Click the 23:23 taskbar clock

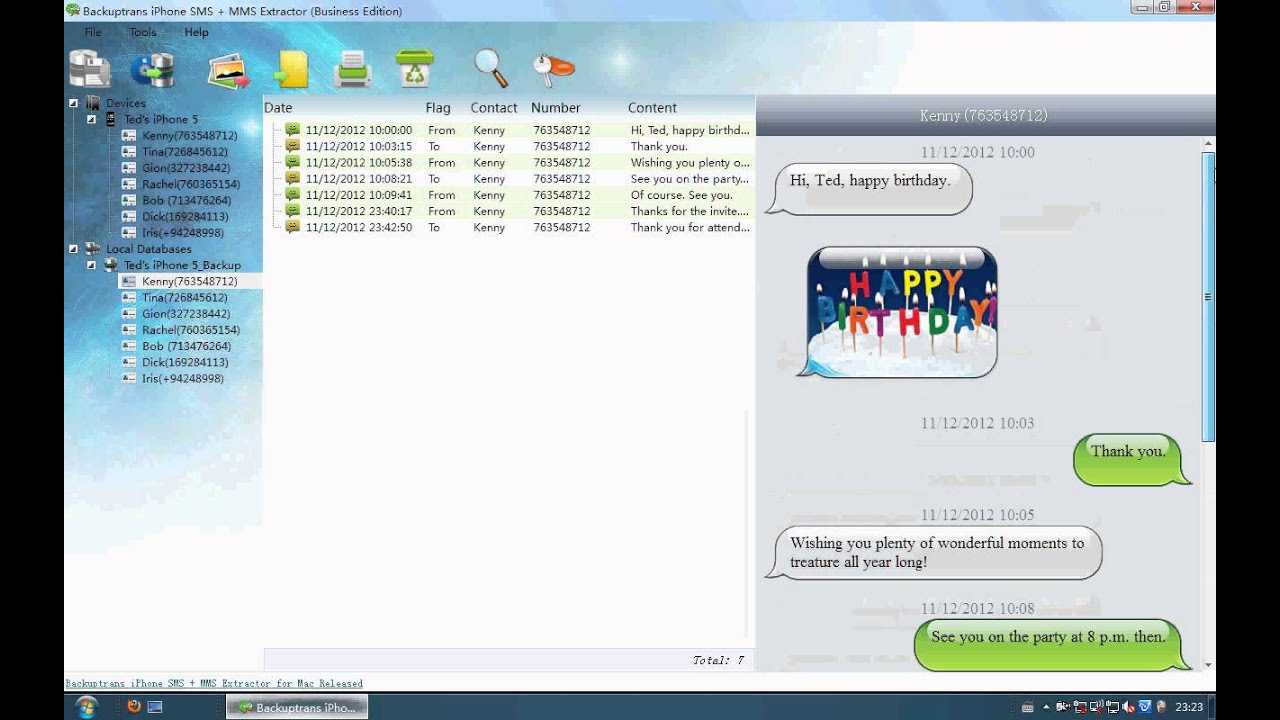pyautogui.click(x=1189, y=707)
